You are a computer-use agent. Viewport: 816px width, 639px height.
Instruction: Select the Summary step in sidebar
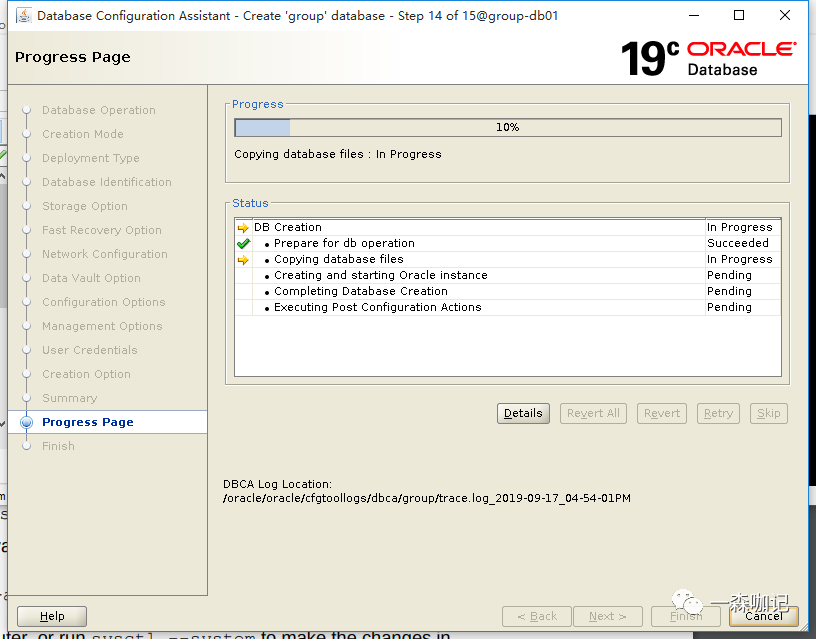click(x=69, y=398)
